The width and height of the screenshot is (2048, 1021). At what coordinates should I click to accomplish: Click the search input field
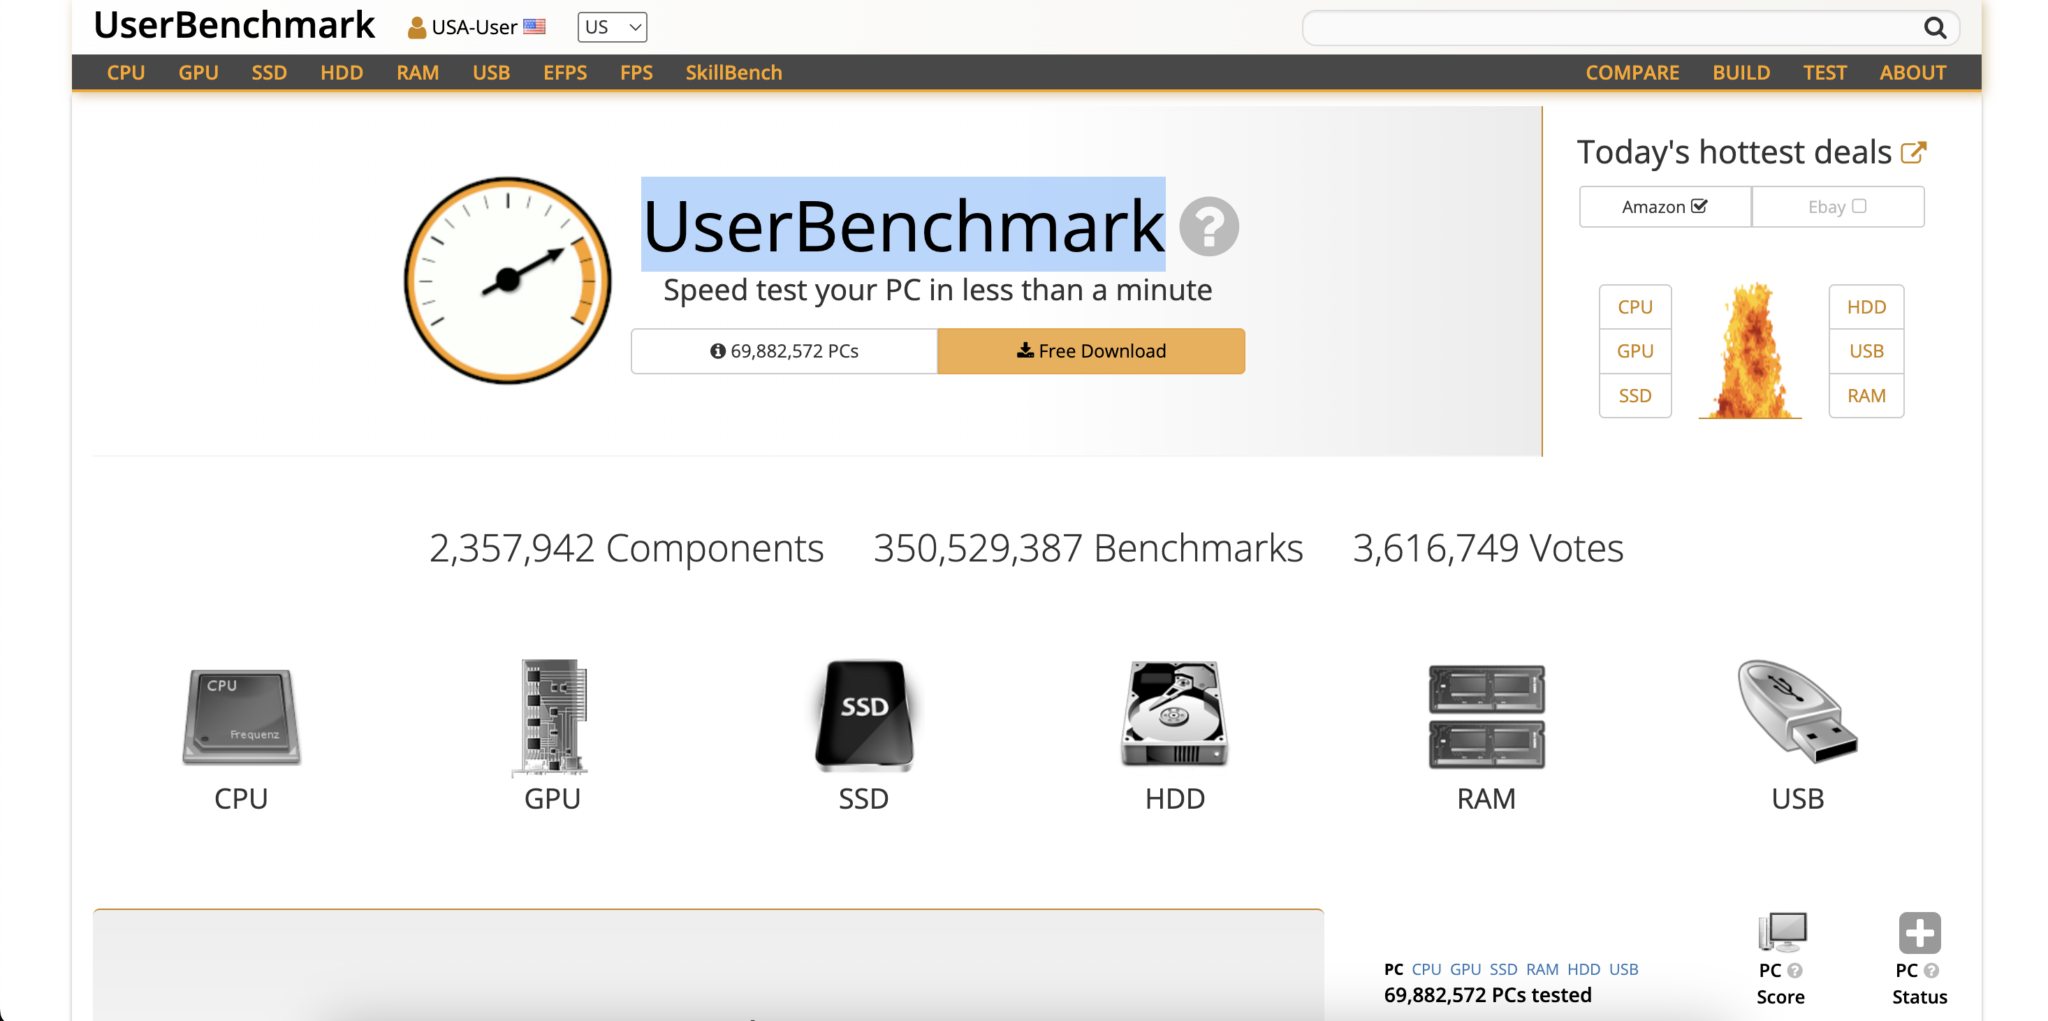1600,28
